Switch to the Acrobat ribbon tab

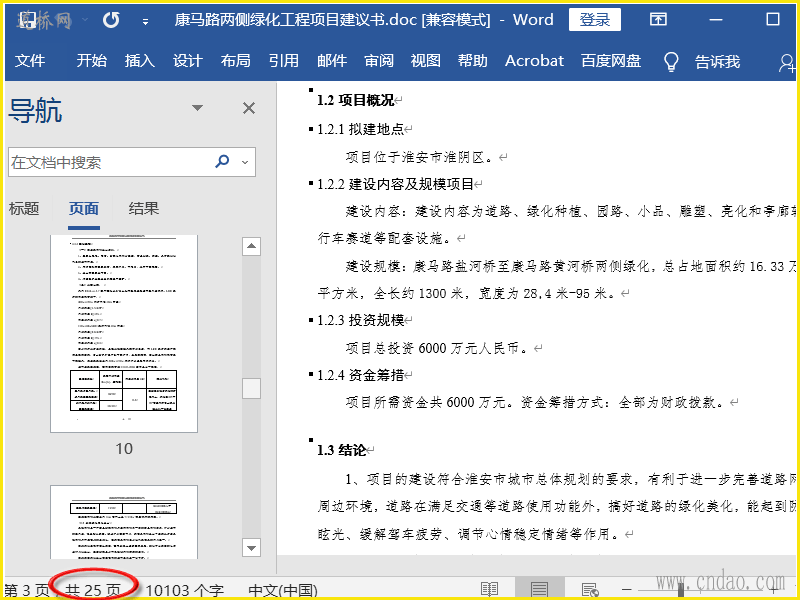coord(534,60)
